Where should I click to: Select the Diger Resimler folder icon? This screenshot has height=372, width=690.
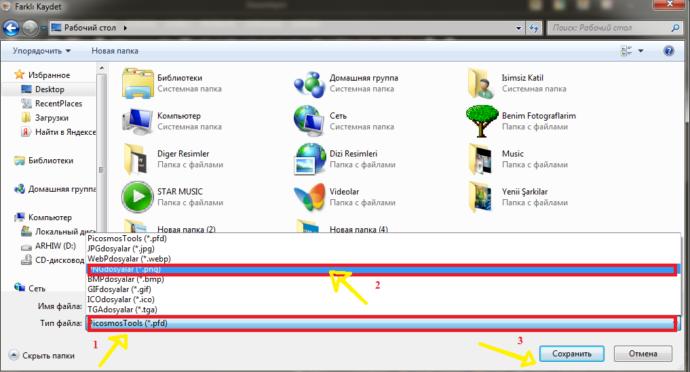pos(136,159)
